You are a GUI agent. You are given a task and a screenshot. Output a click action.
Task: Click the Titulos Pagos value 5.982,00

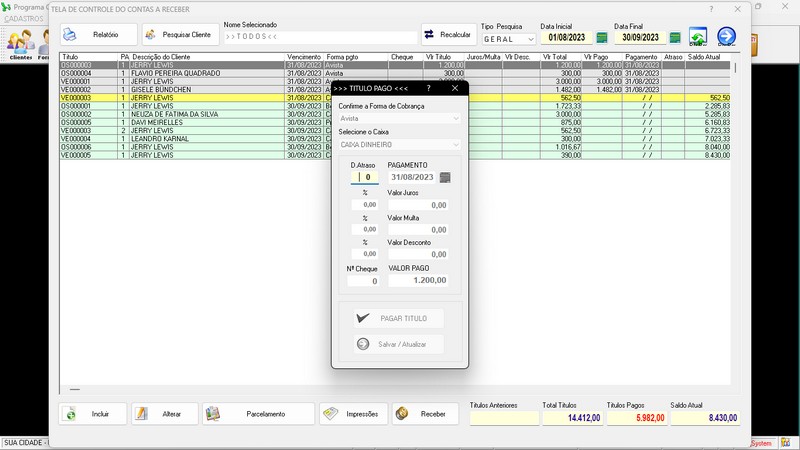(x=637, y=418)
